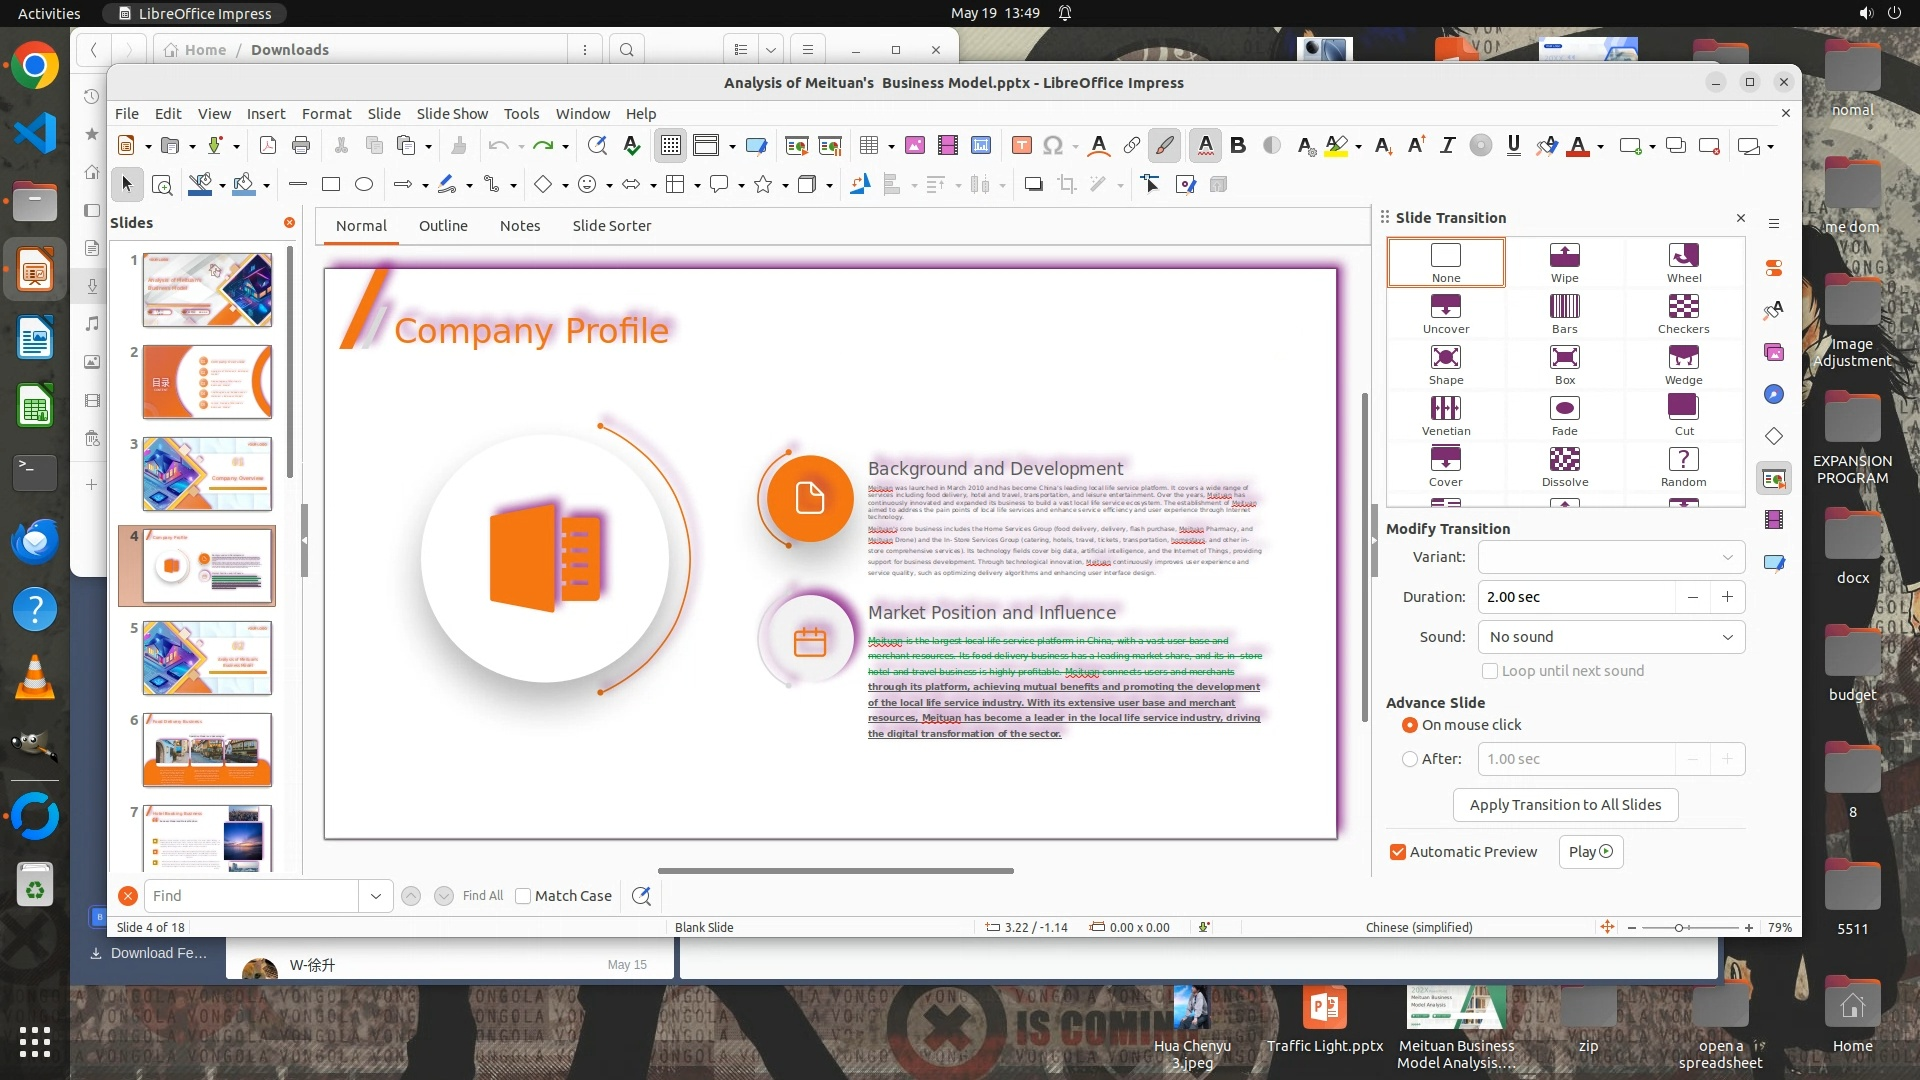Open the Find history dropdown arrow

(375, 896)
